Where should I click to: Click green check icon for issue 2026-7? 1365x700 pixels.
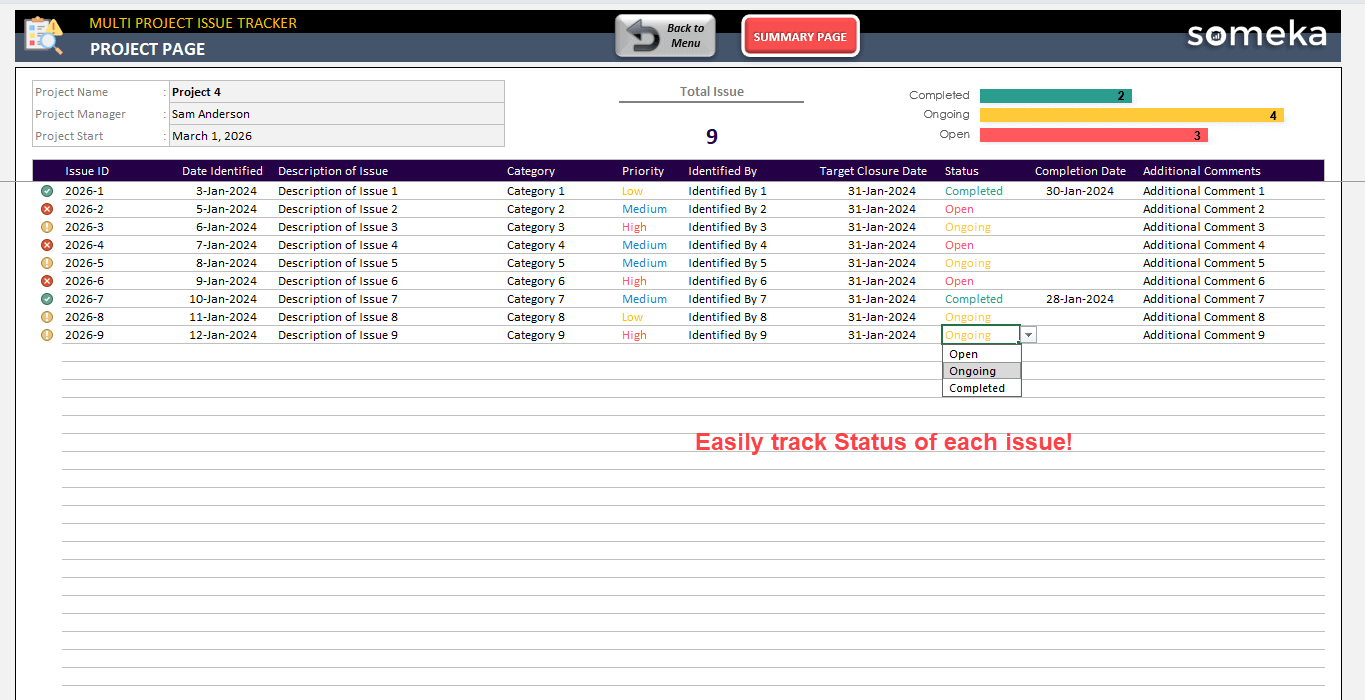(47, 299)
